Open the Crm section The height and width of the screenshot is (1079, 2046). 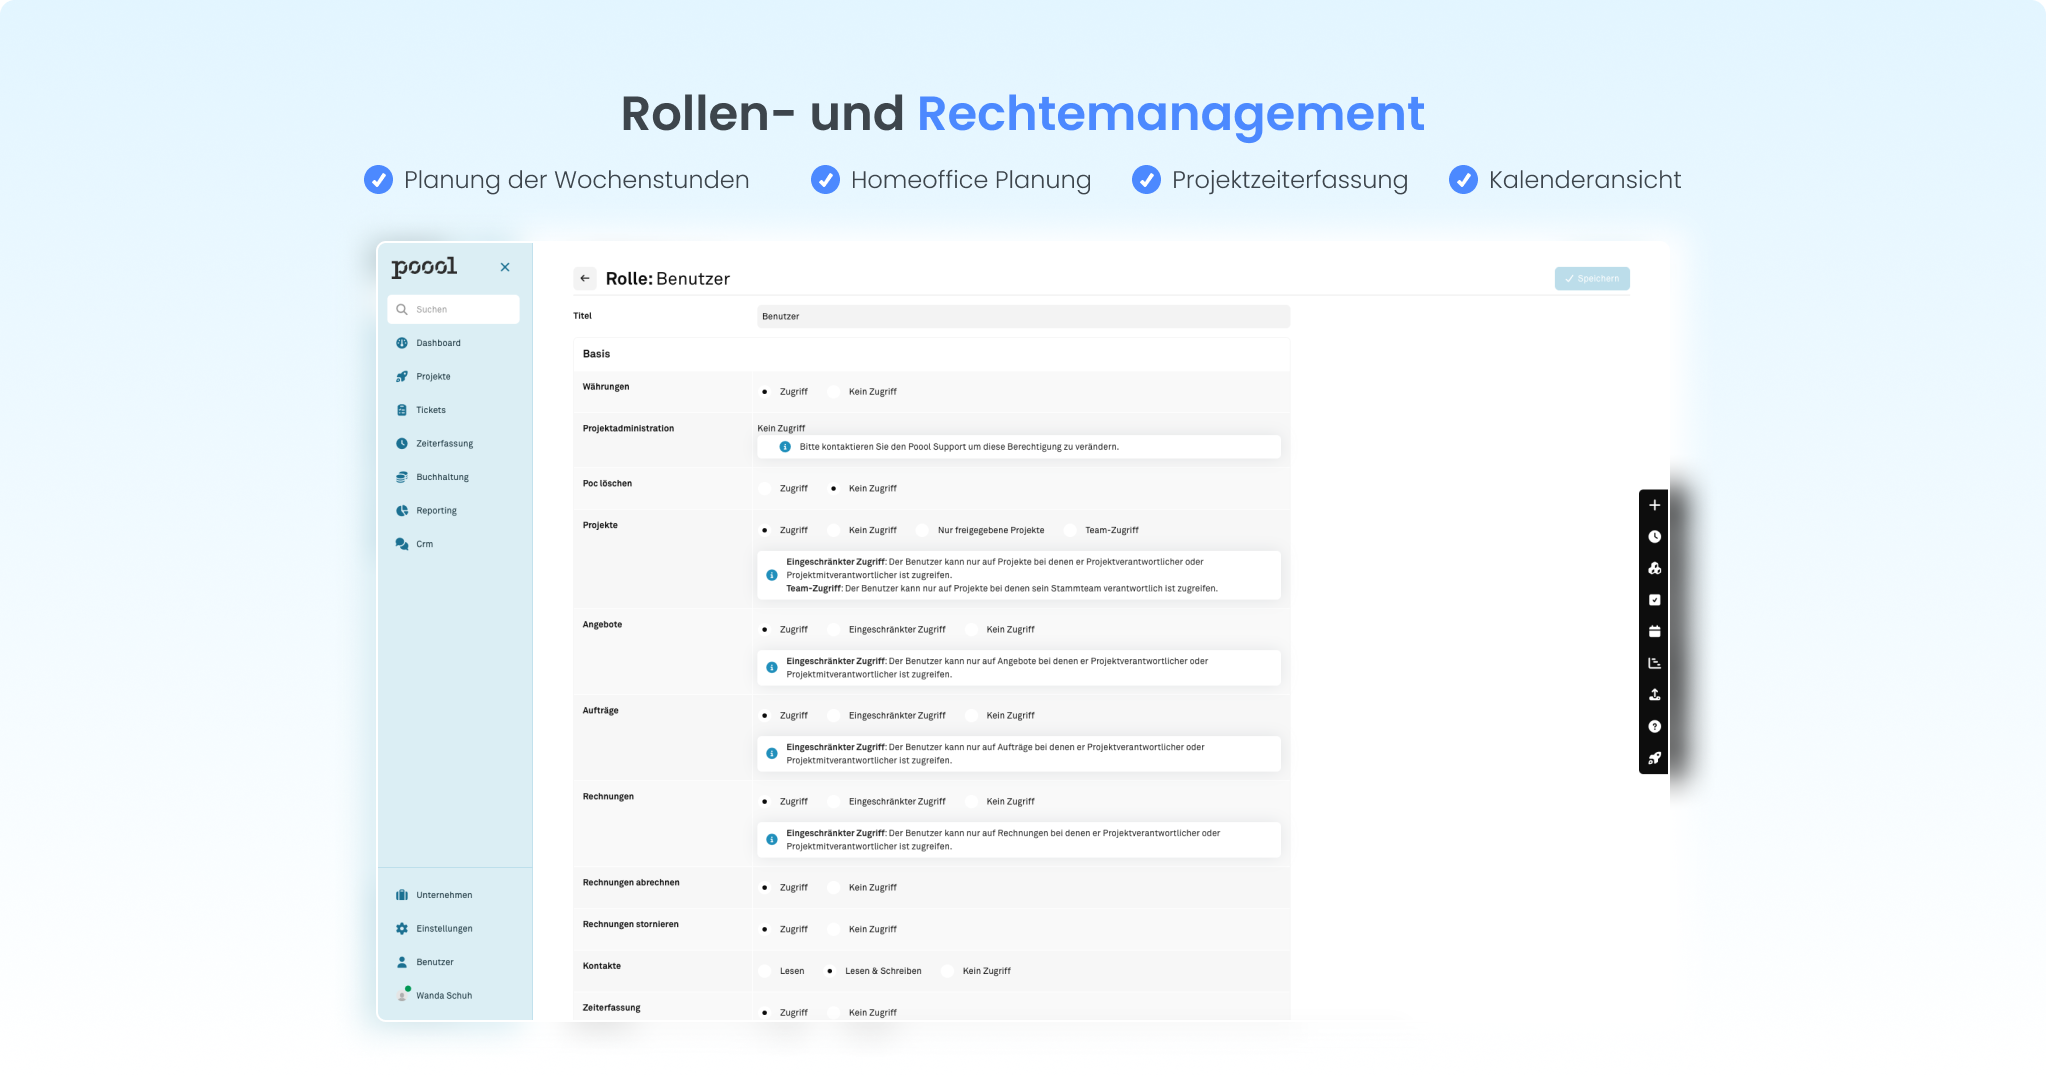[425, 543]
